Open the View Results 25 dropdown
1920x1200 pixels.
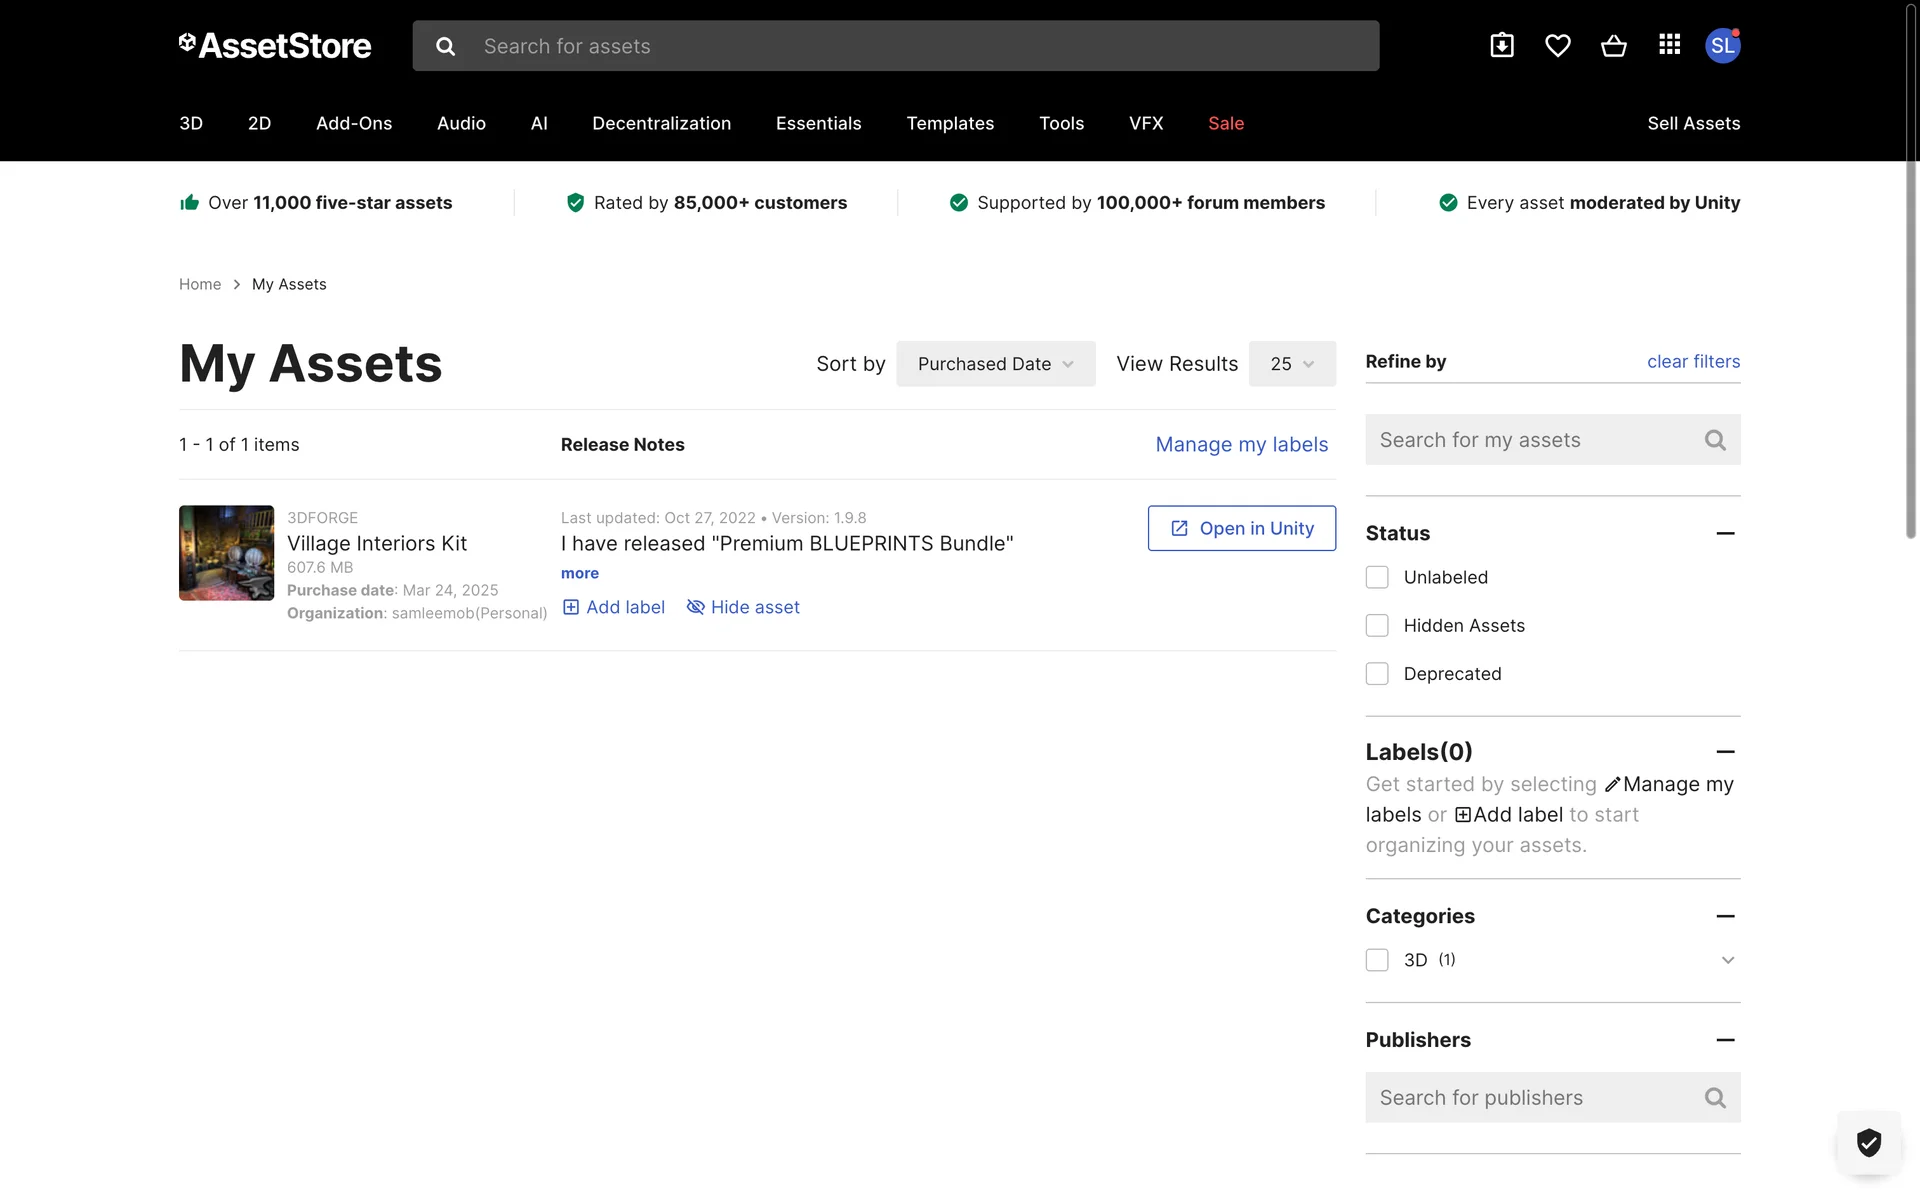tap(1291, 364)
